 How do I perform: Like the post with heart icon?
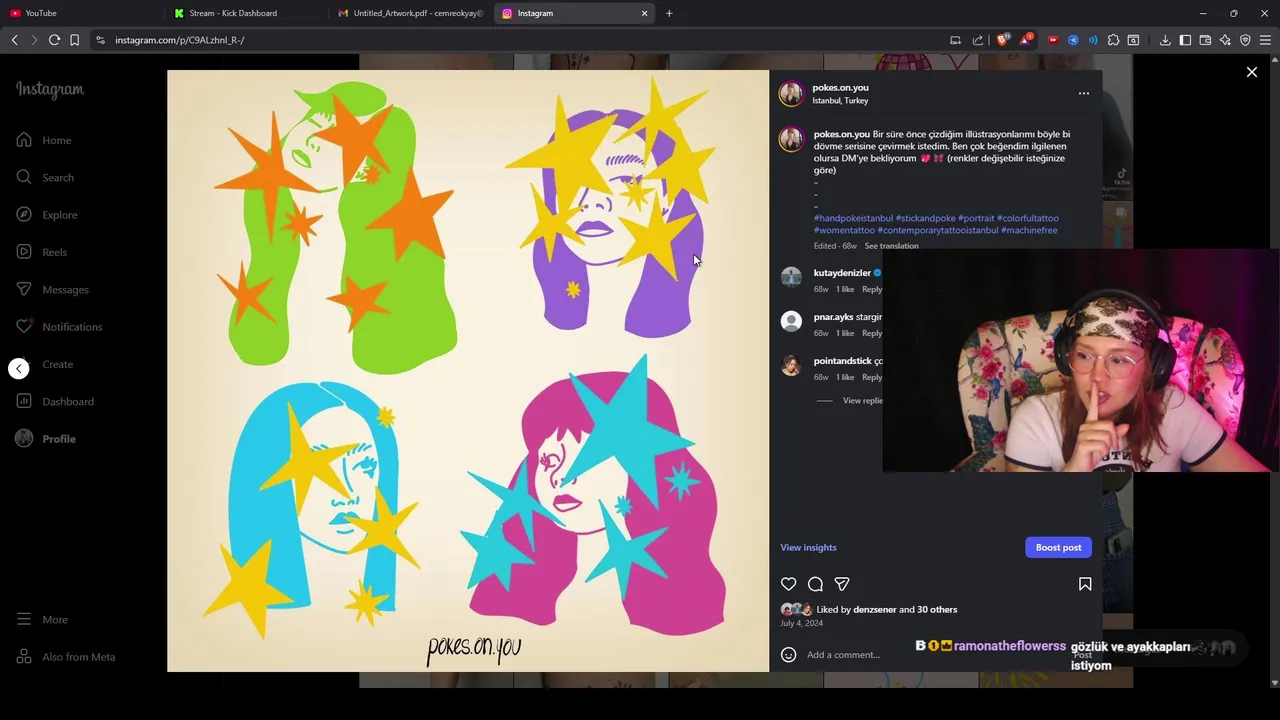789,584
